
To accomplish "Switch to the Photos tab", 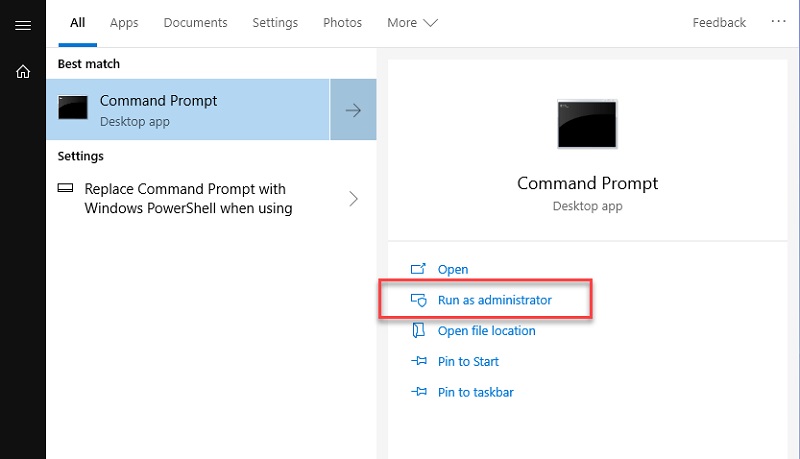I will [x=342, y=23].
